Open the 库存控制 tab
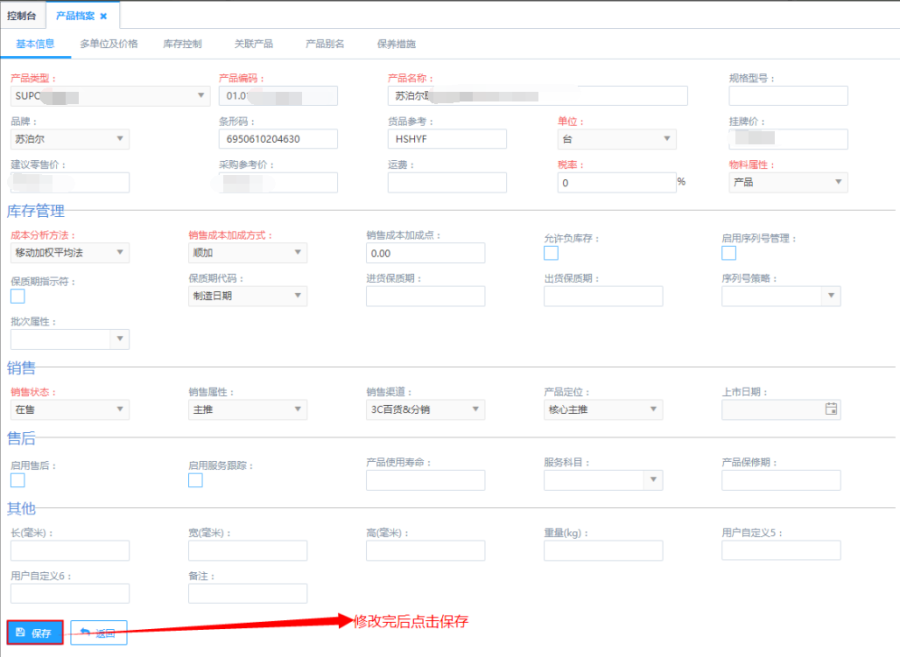The width and height of the screenshot is (900, 657). pos(182,44)
